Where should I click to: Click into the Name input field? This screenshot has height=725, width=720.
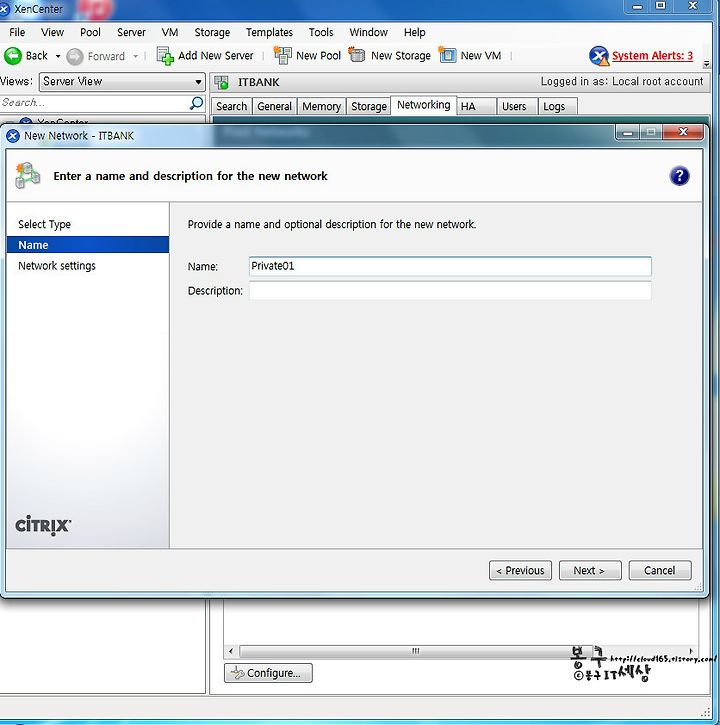(x=450, y=266)
